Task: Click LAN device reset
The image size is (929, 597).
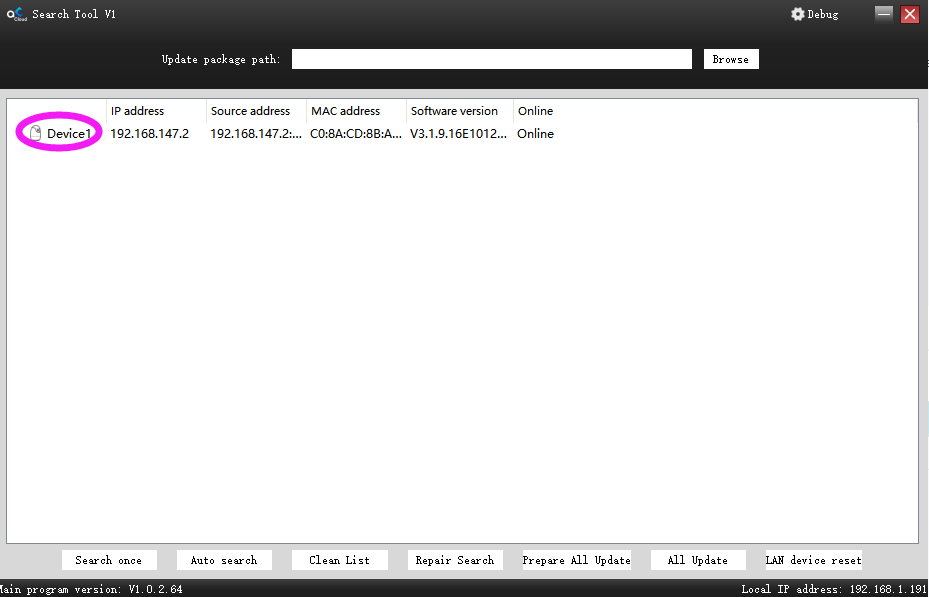Action: 813,560
